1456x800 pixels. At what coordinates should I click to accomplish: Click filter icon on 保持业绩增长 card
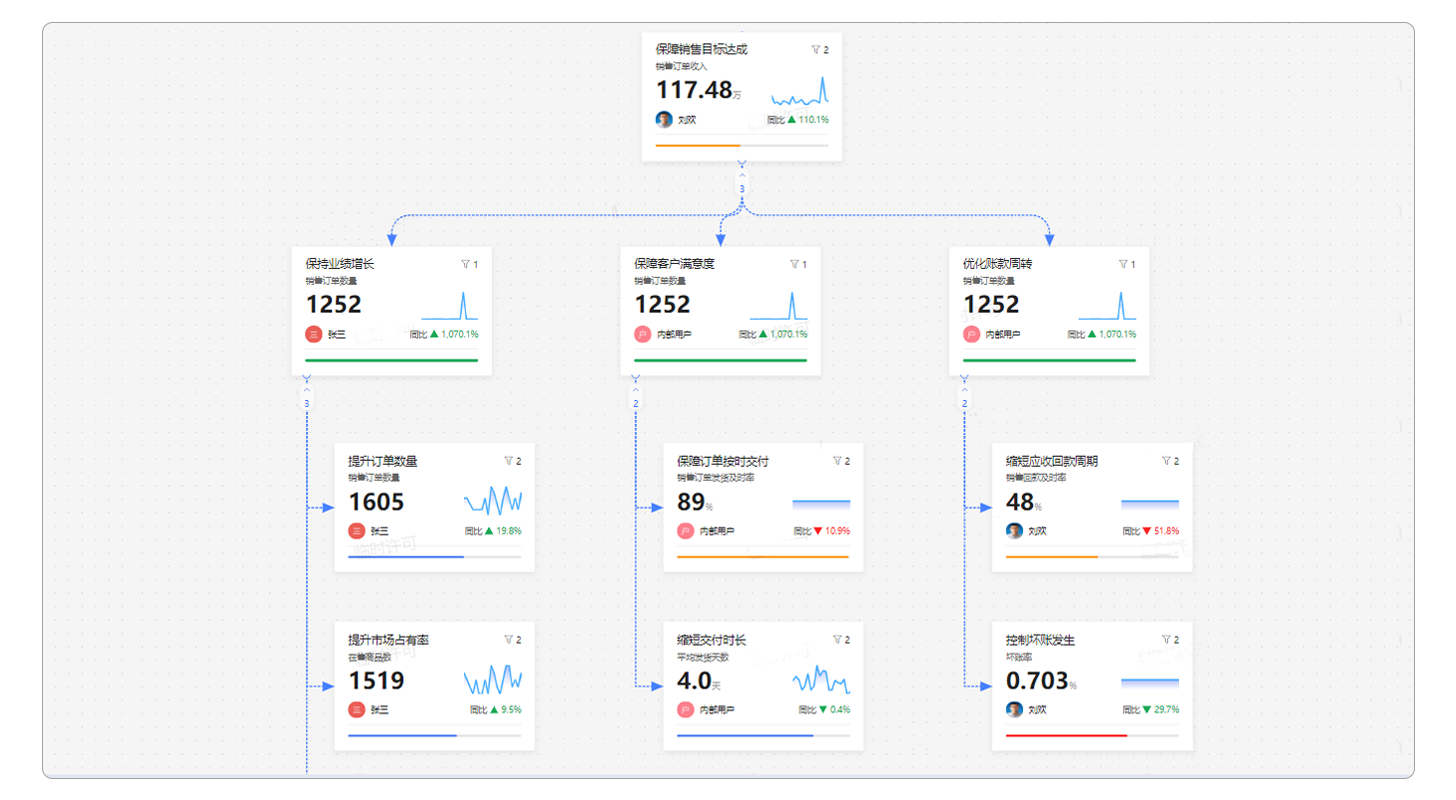pyautogui.click(x=465, y=264)
